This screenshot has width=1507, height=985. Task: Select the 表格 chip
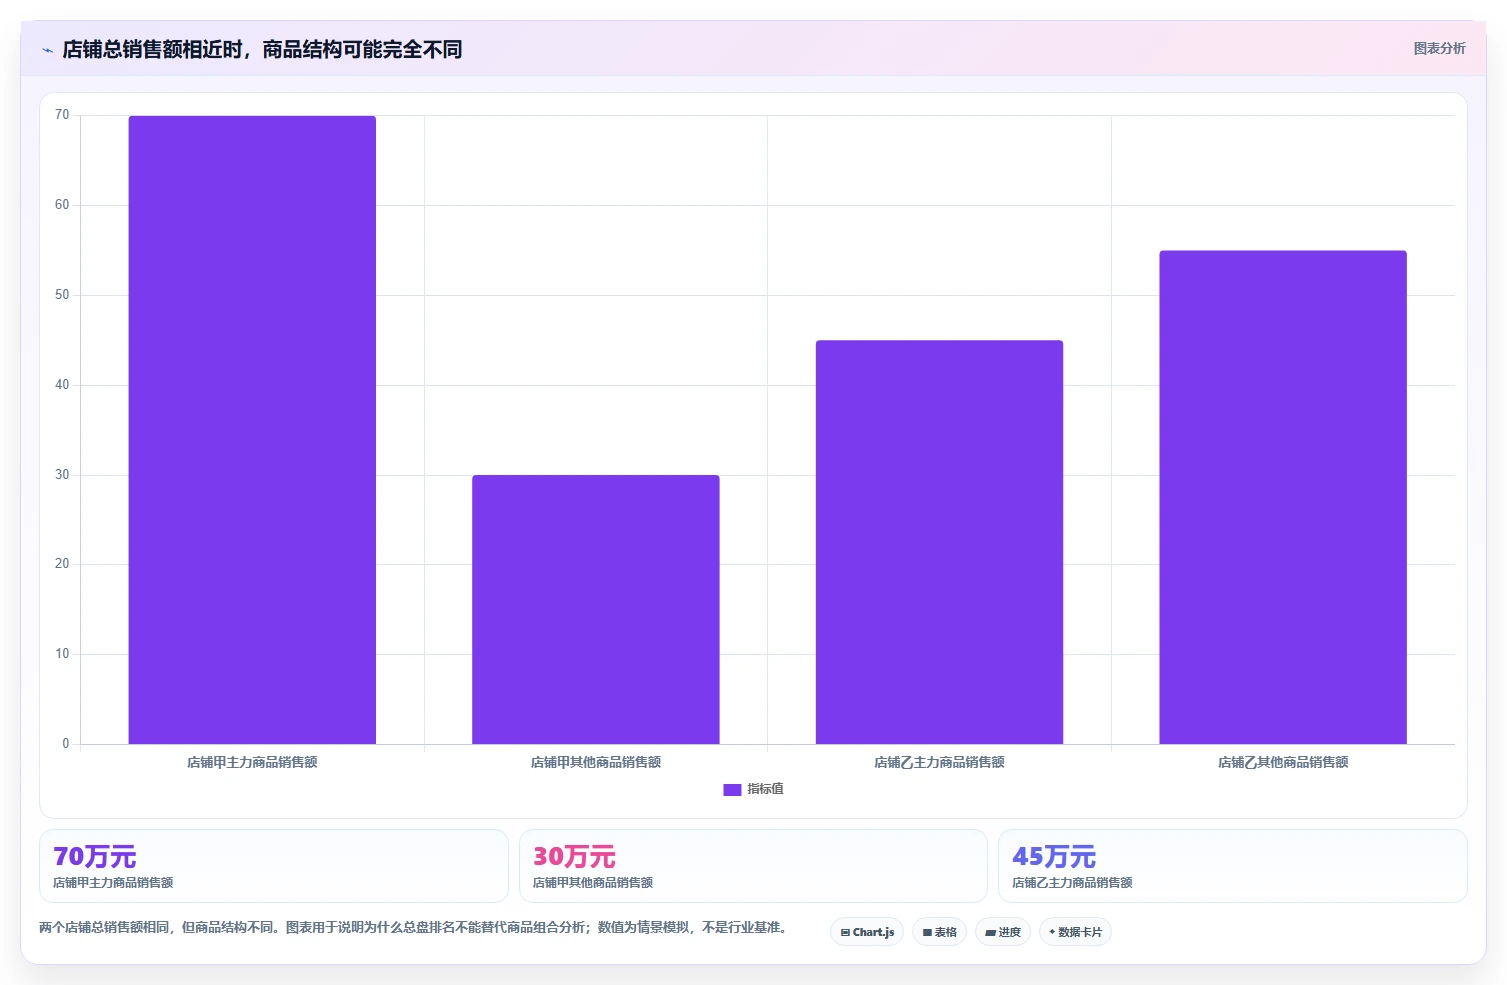(x=939, y=932)
